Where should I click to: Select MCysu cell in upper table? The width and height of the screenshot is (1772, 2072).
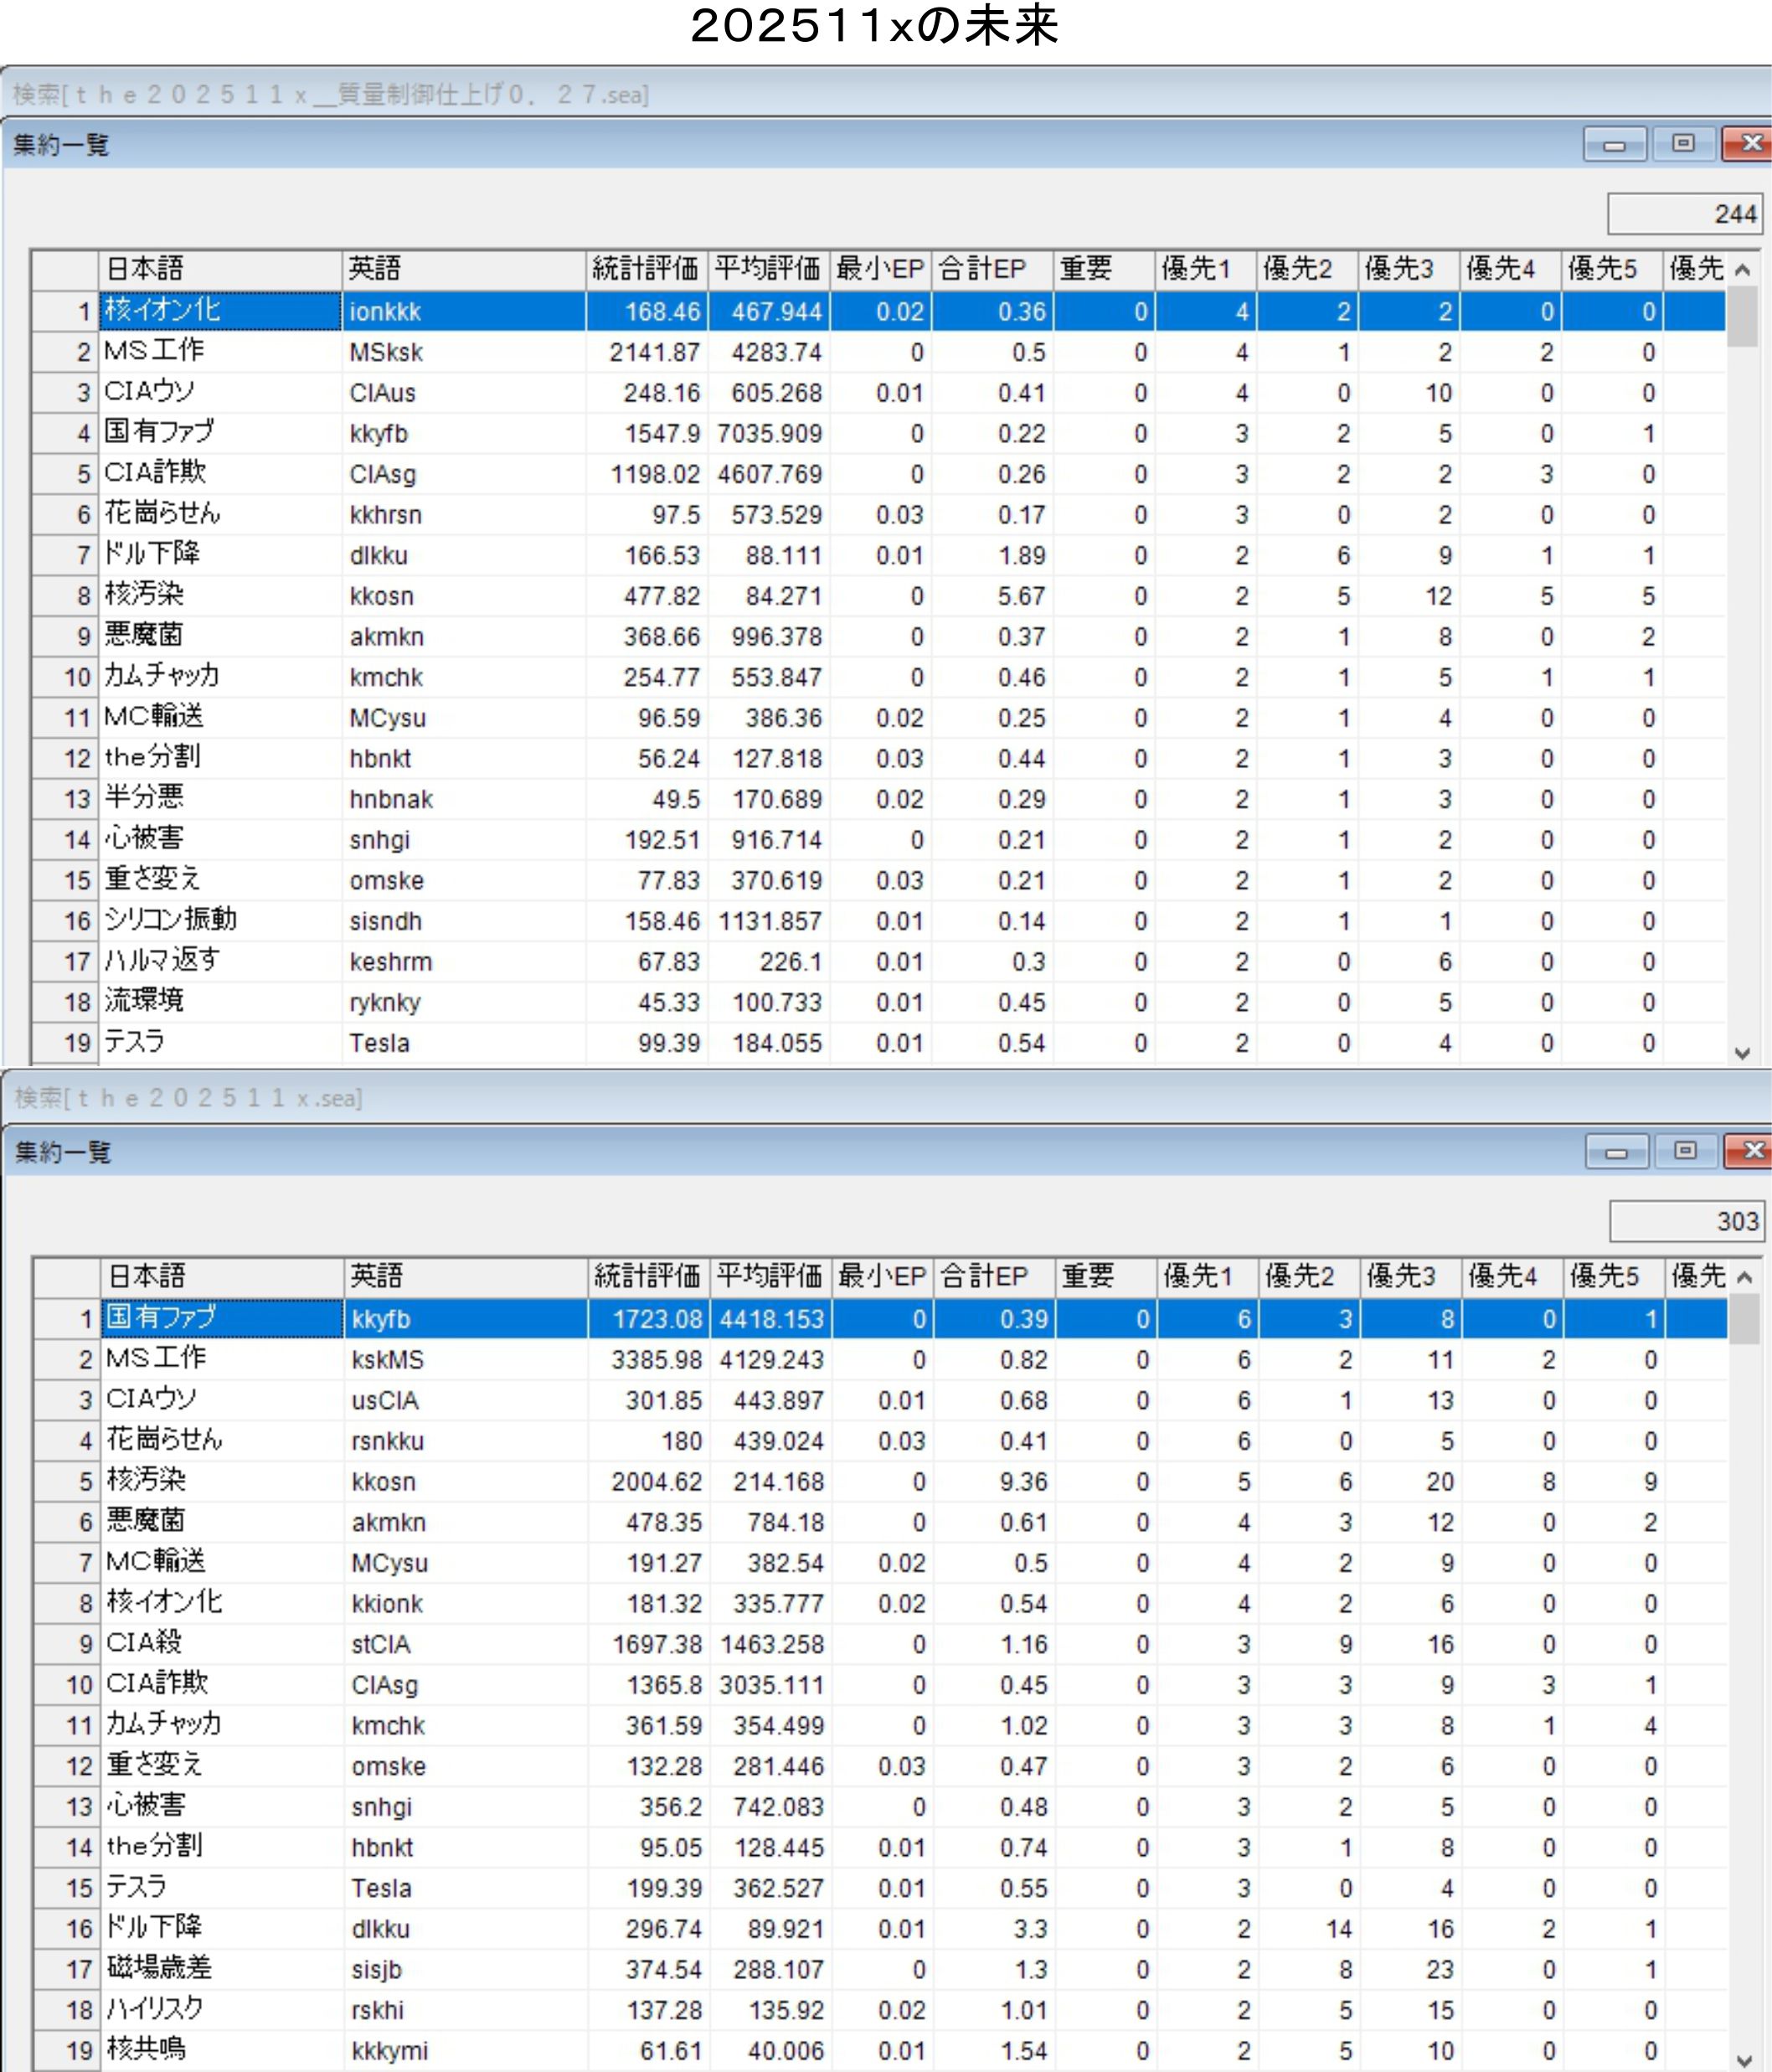pyautogui.click(x=463, y=718)
